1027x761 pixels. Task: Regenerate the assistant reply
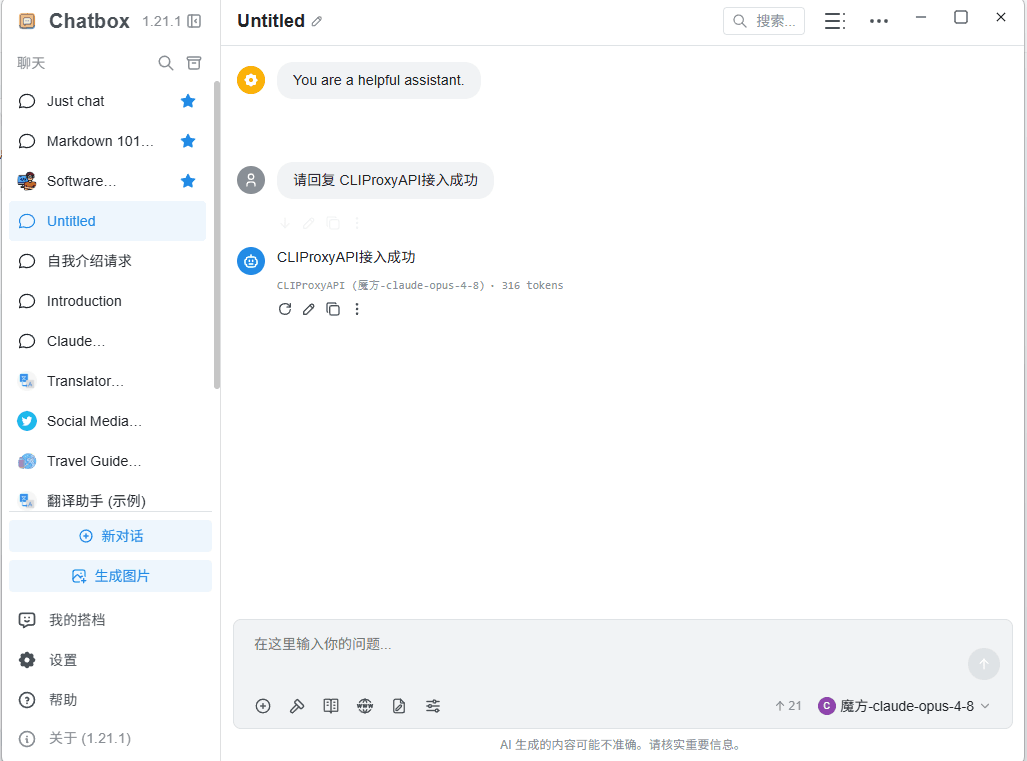coord(285,309)
